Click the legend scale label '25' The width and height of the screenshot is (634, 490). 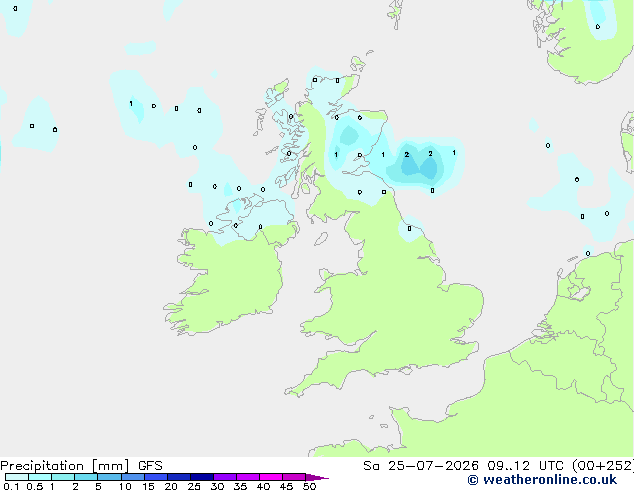tap(194, 486)
